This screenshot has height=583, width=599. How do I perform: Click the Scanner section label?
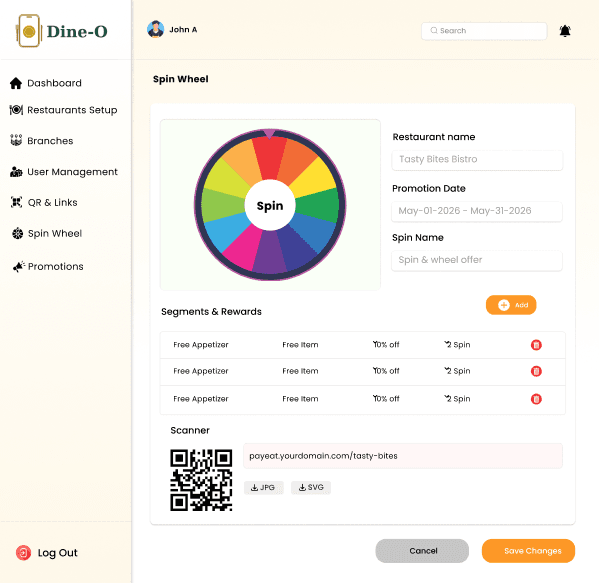point(190,431)
